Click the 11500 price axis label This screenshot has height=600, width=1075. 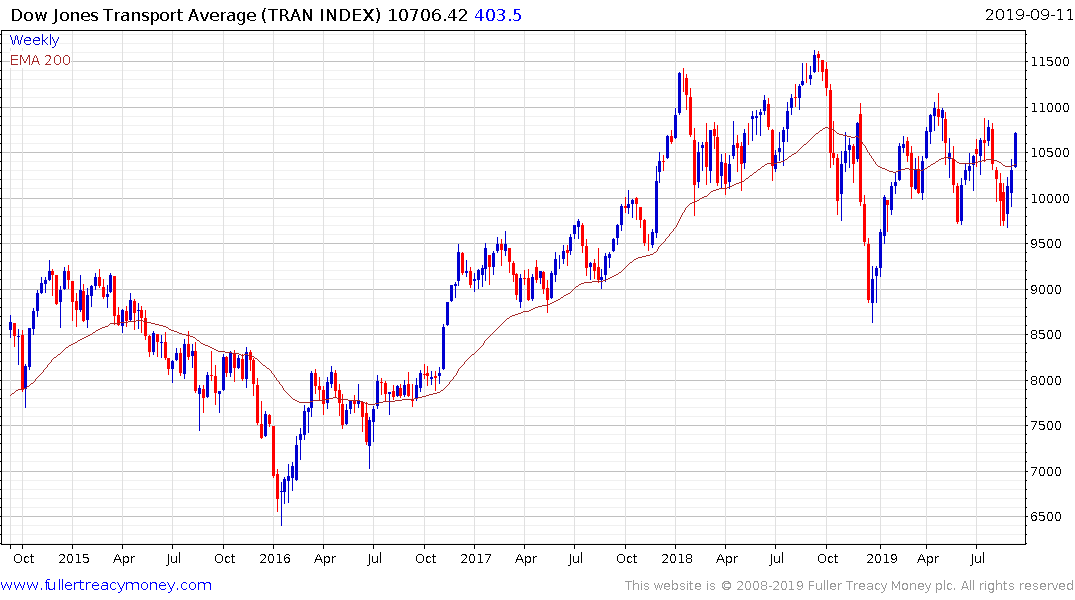click(x=1050, y=62)
